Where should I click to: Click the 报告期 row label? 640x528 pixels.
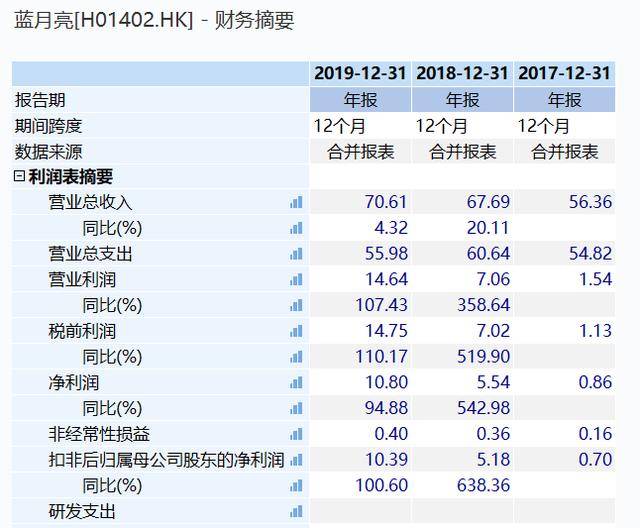[40, 100]
